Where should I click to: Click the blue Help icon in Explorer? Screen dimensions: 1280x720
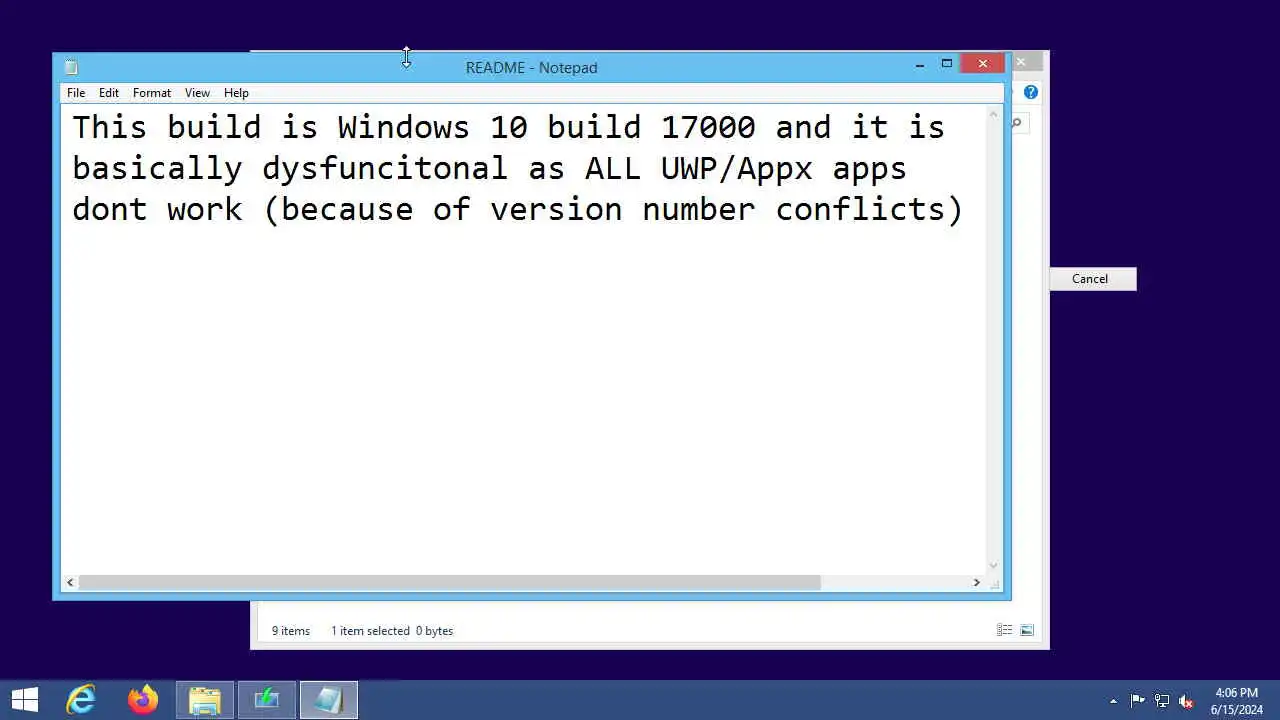click(x=1031, y=92)
